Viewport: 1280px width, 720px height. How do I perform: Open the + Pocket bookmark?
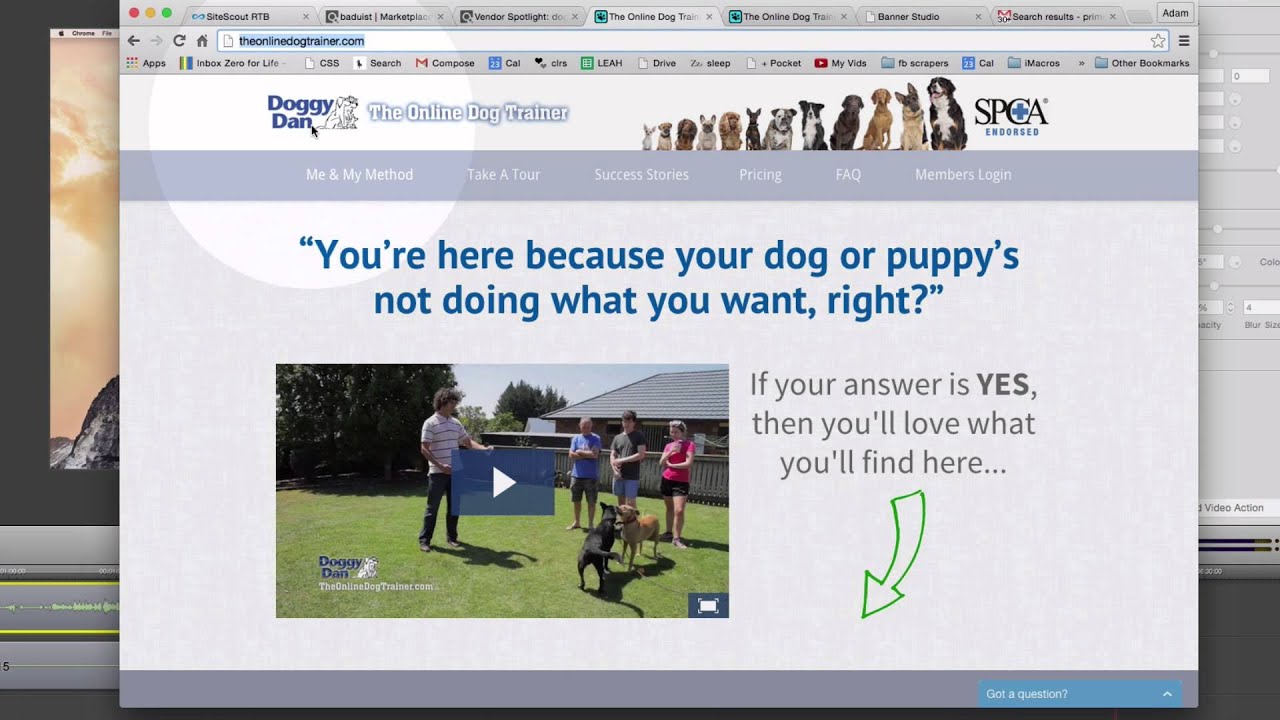(x=774, y=63)
